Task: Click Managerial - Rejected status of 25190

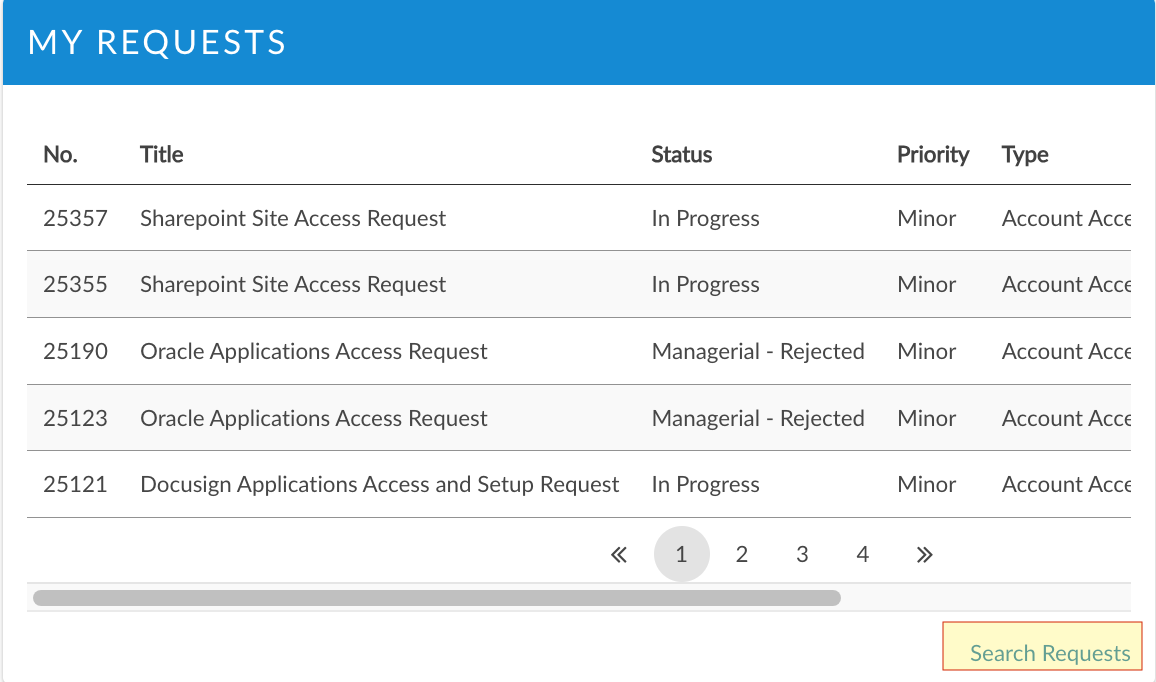Action: [757, 352]
